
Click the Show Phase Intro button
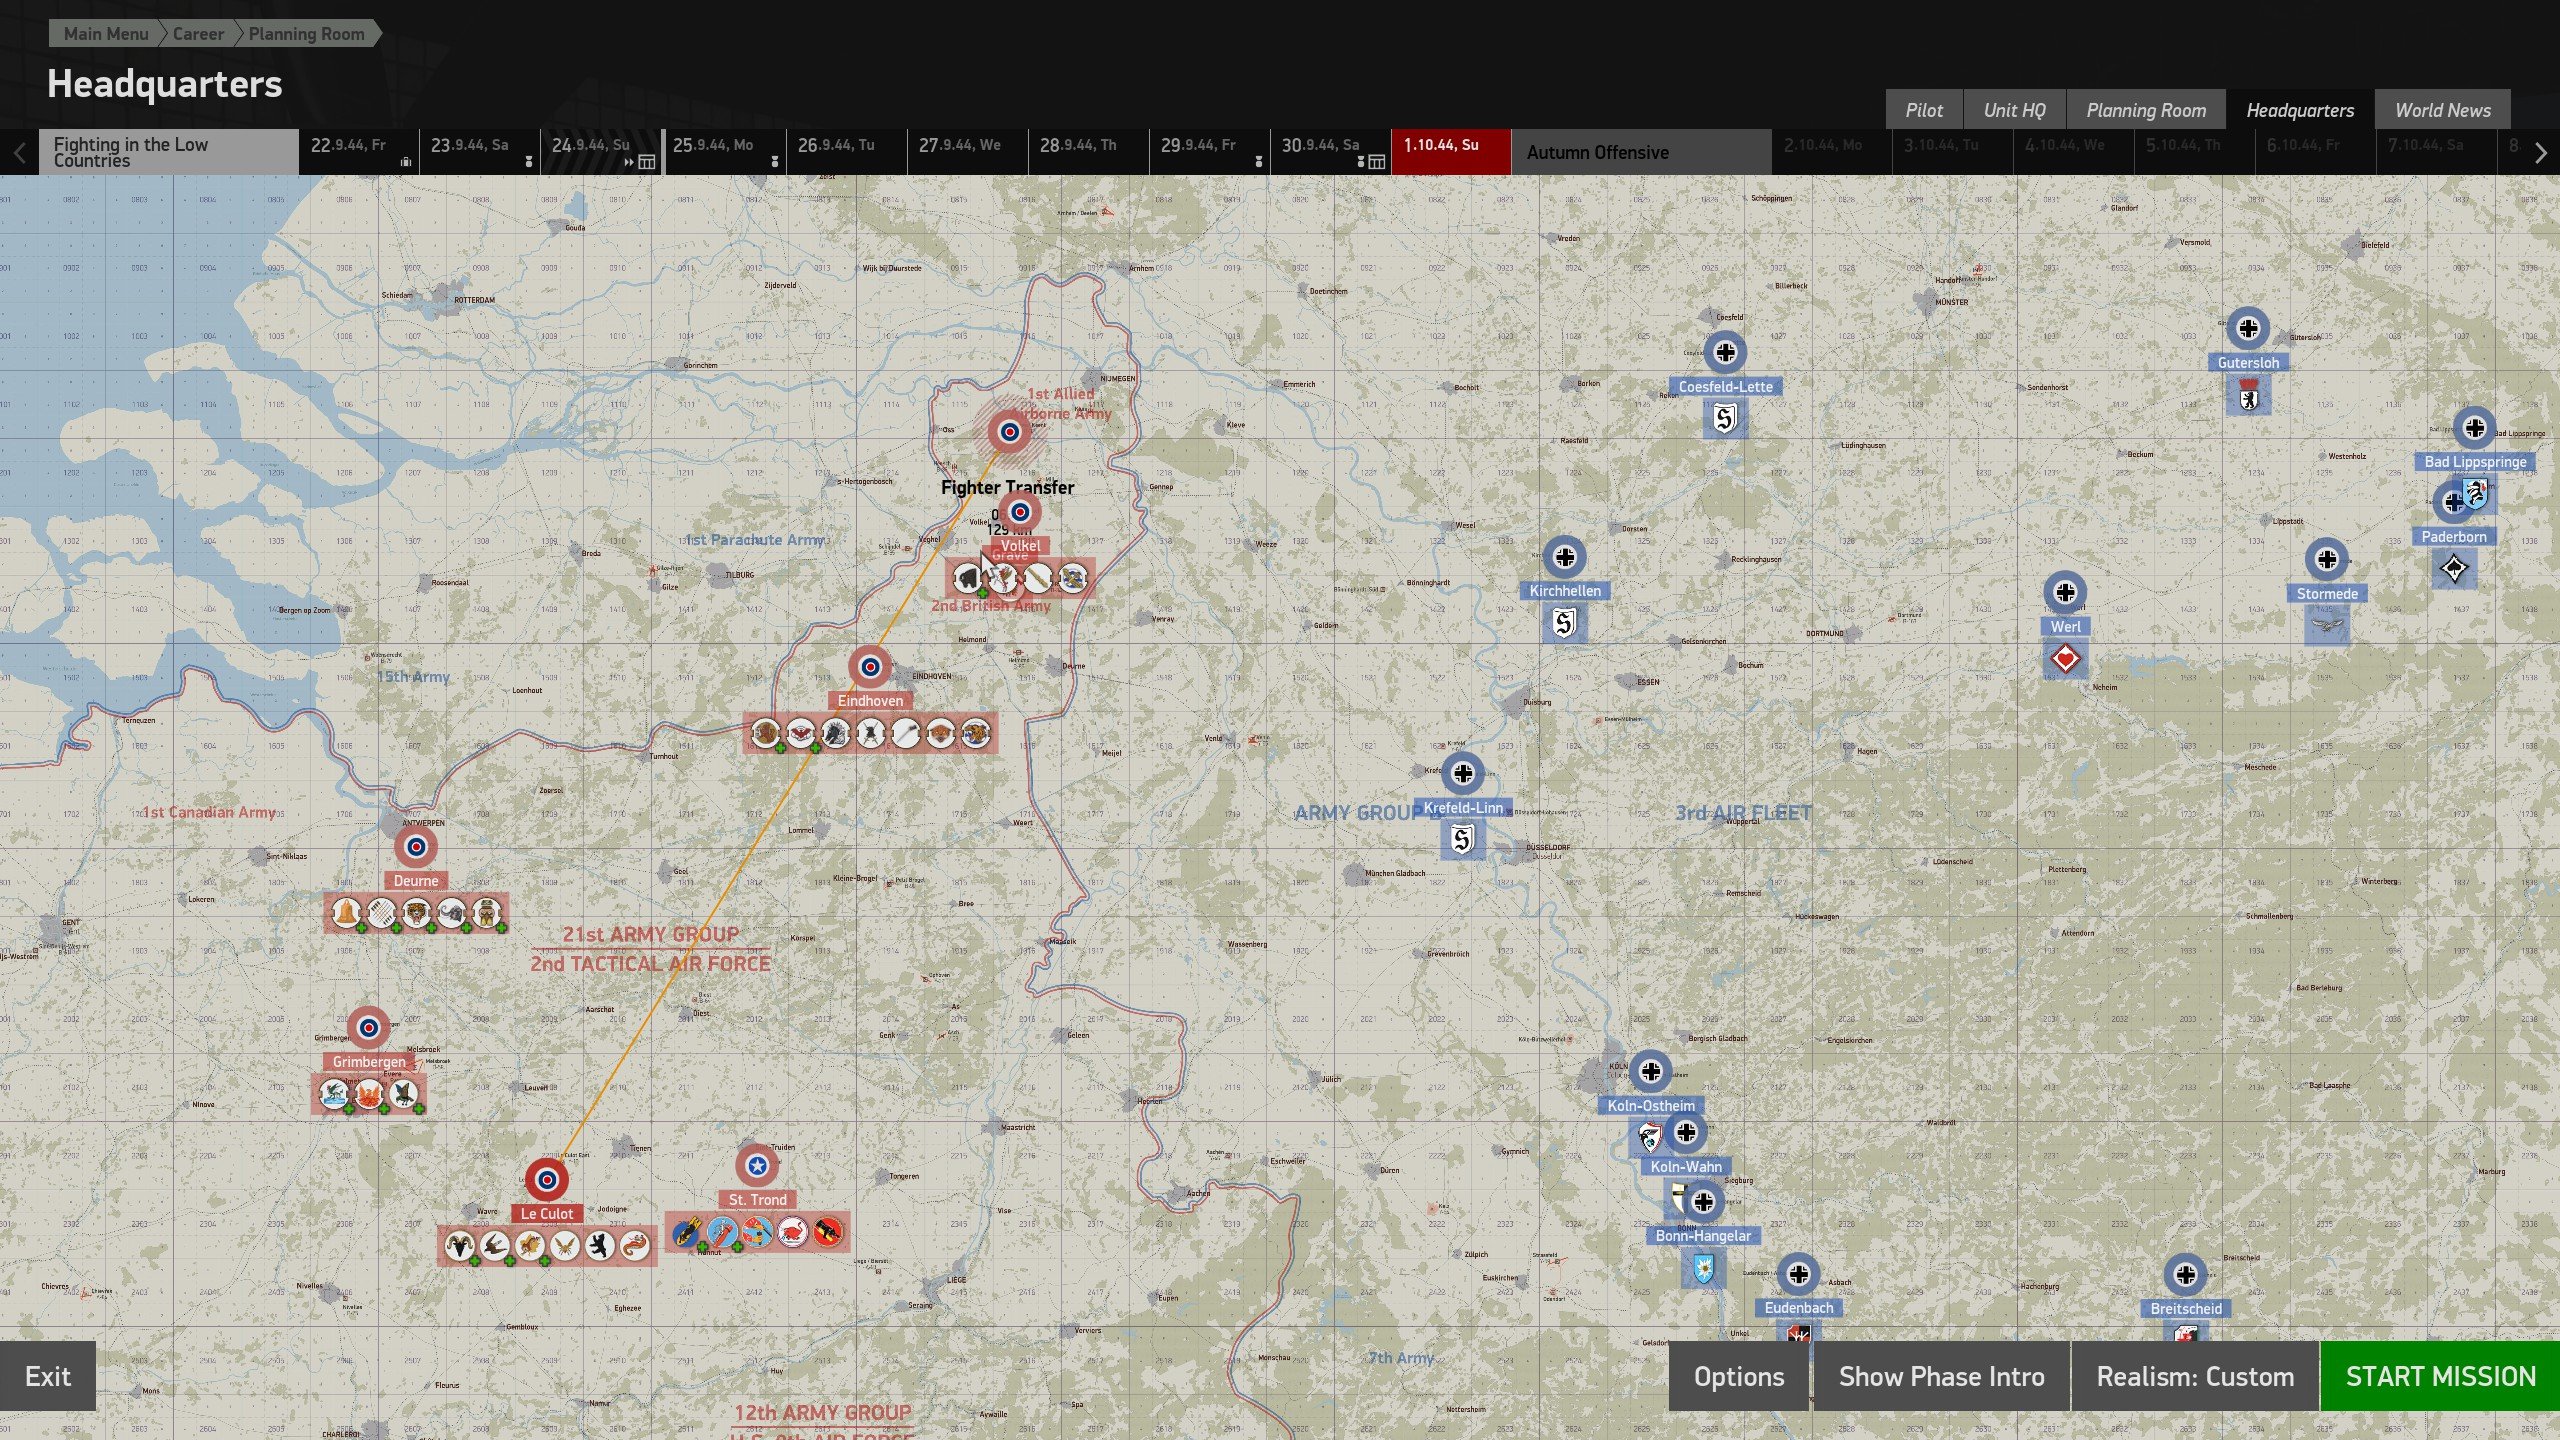coord(1941,1376)
